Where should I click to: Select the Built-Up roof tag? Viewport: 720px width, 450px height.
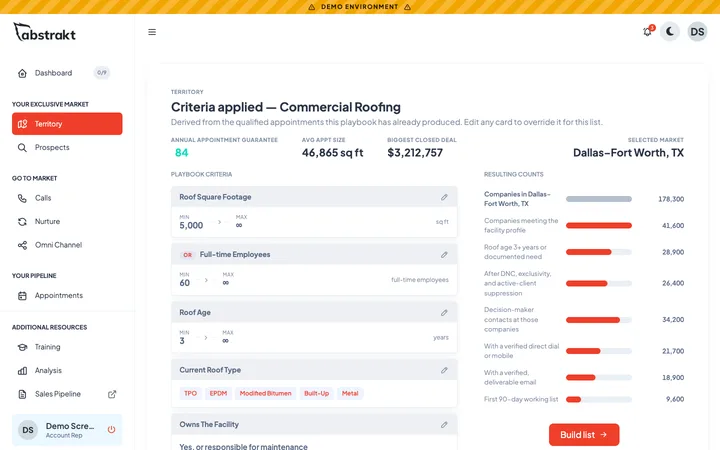[316, 394]
